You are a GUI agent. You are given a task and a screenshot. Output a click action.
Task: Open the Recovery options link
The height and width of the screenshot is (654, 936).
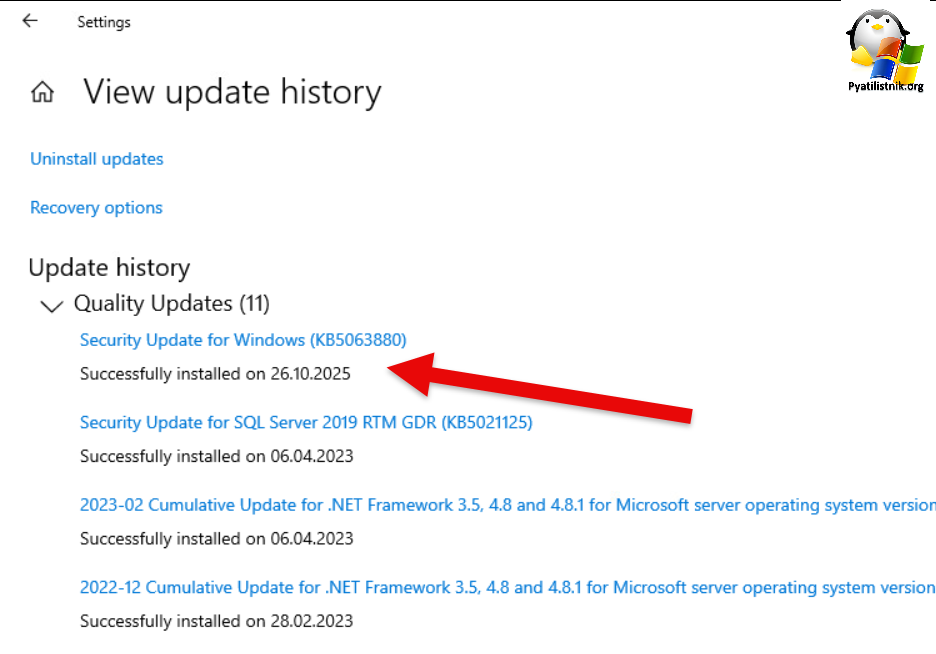tap(96, 208)
